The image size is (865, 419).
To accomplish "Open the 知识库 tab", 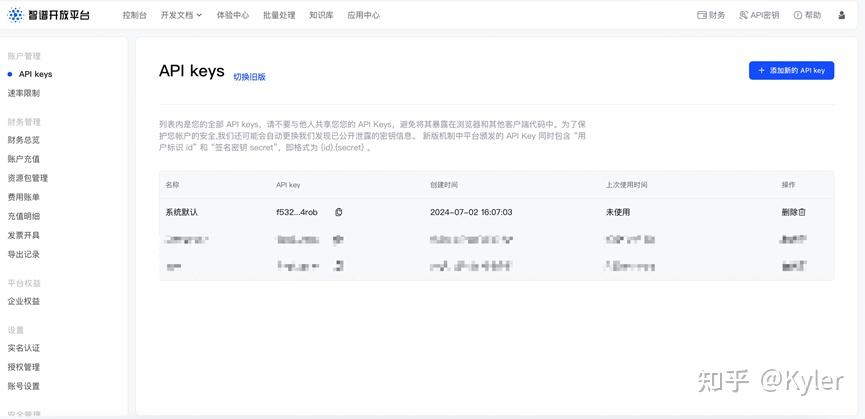I will (322, 15).
